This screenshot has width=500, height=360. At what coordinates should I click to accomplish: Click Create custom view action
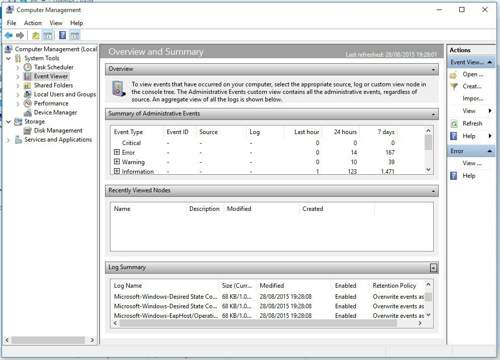click(472, 86)
